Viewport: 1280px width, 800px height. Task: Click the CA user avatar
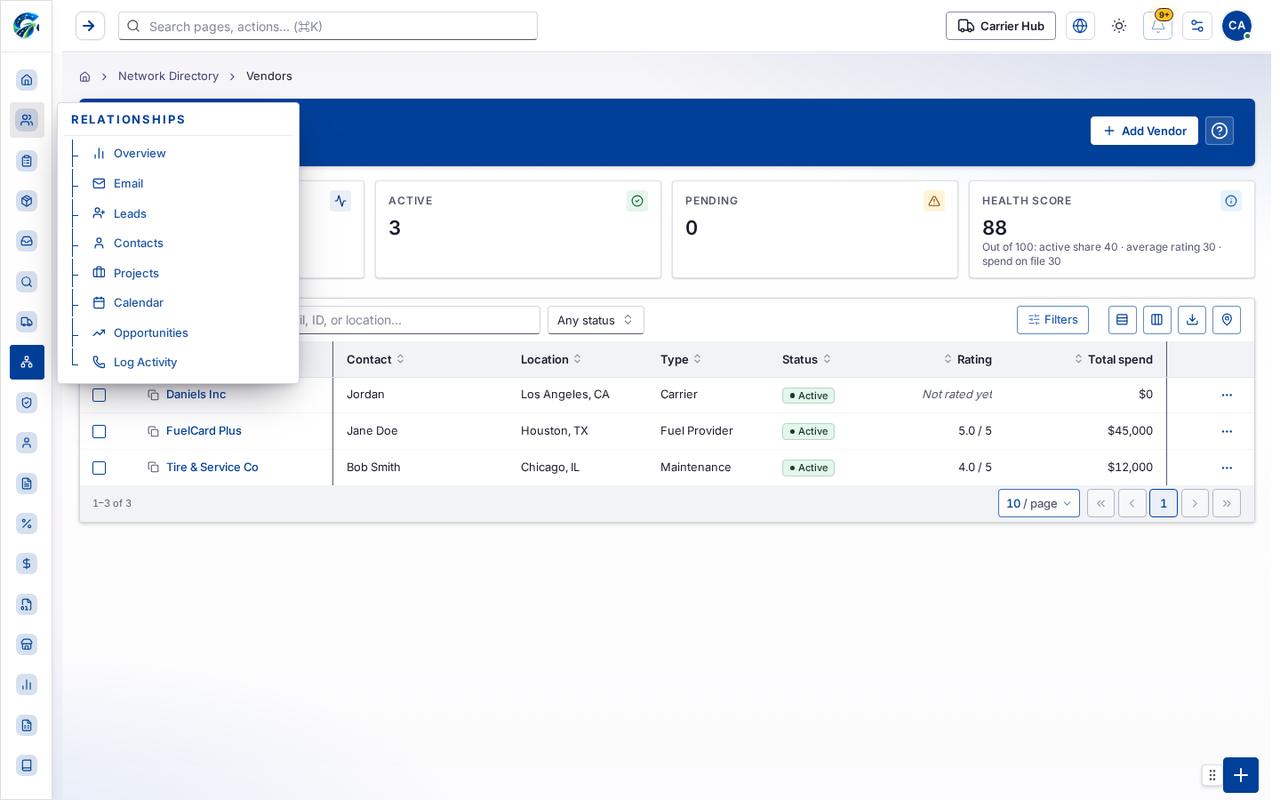click(1237, 26)
